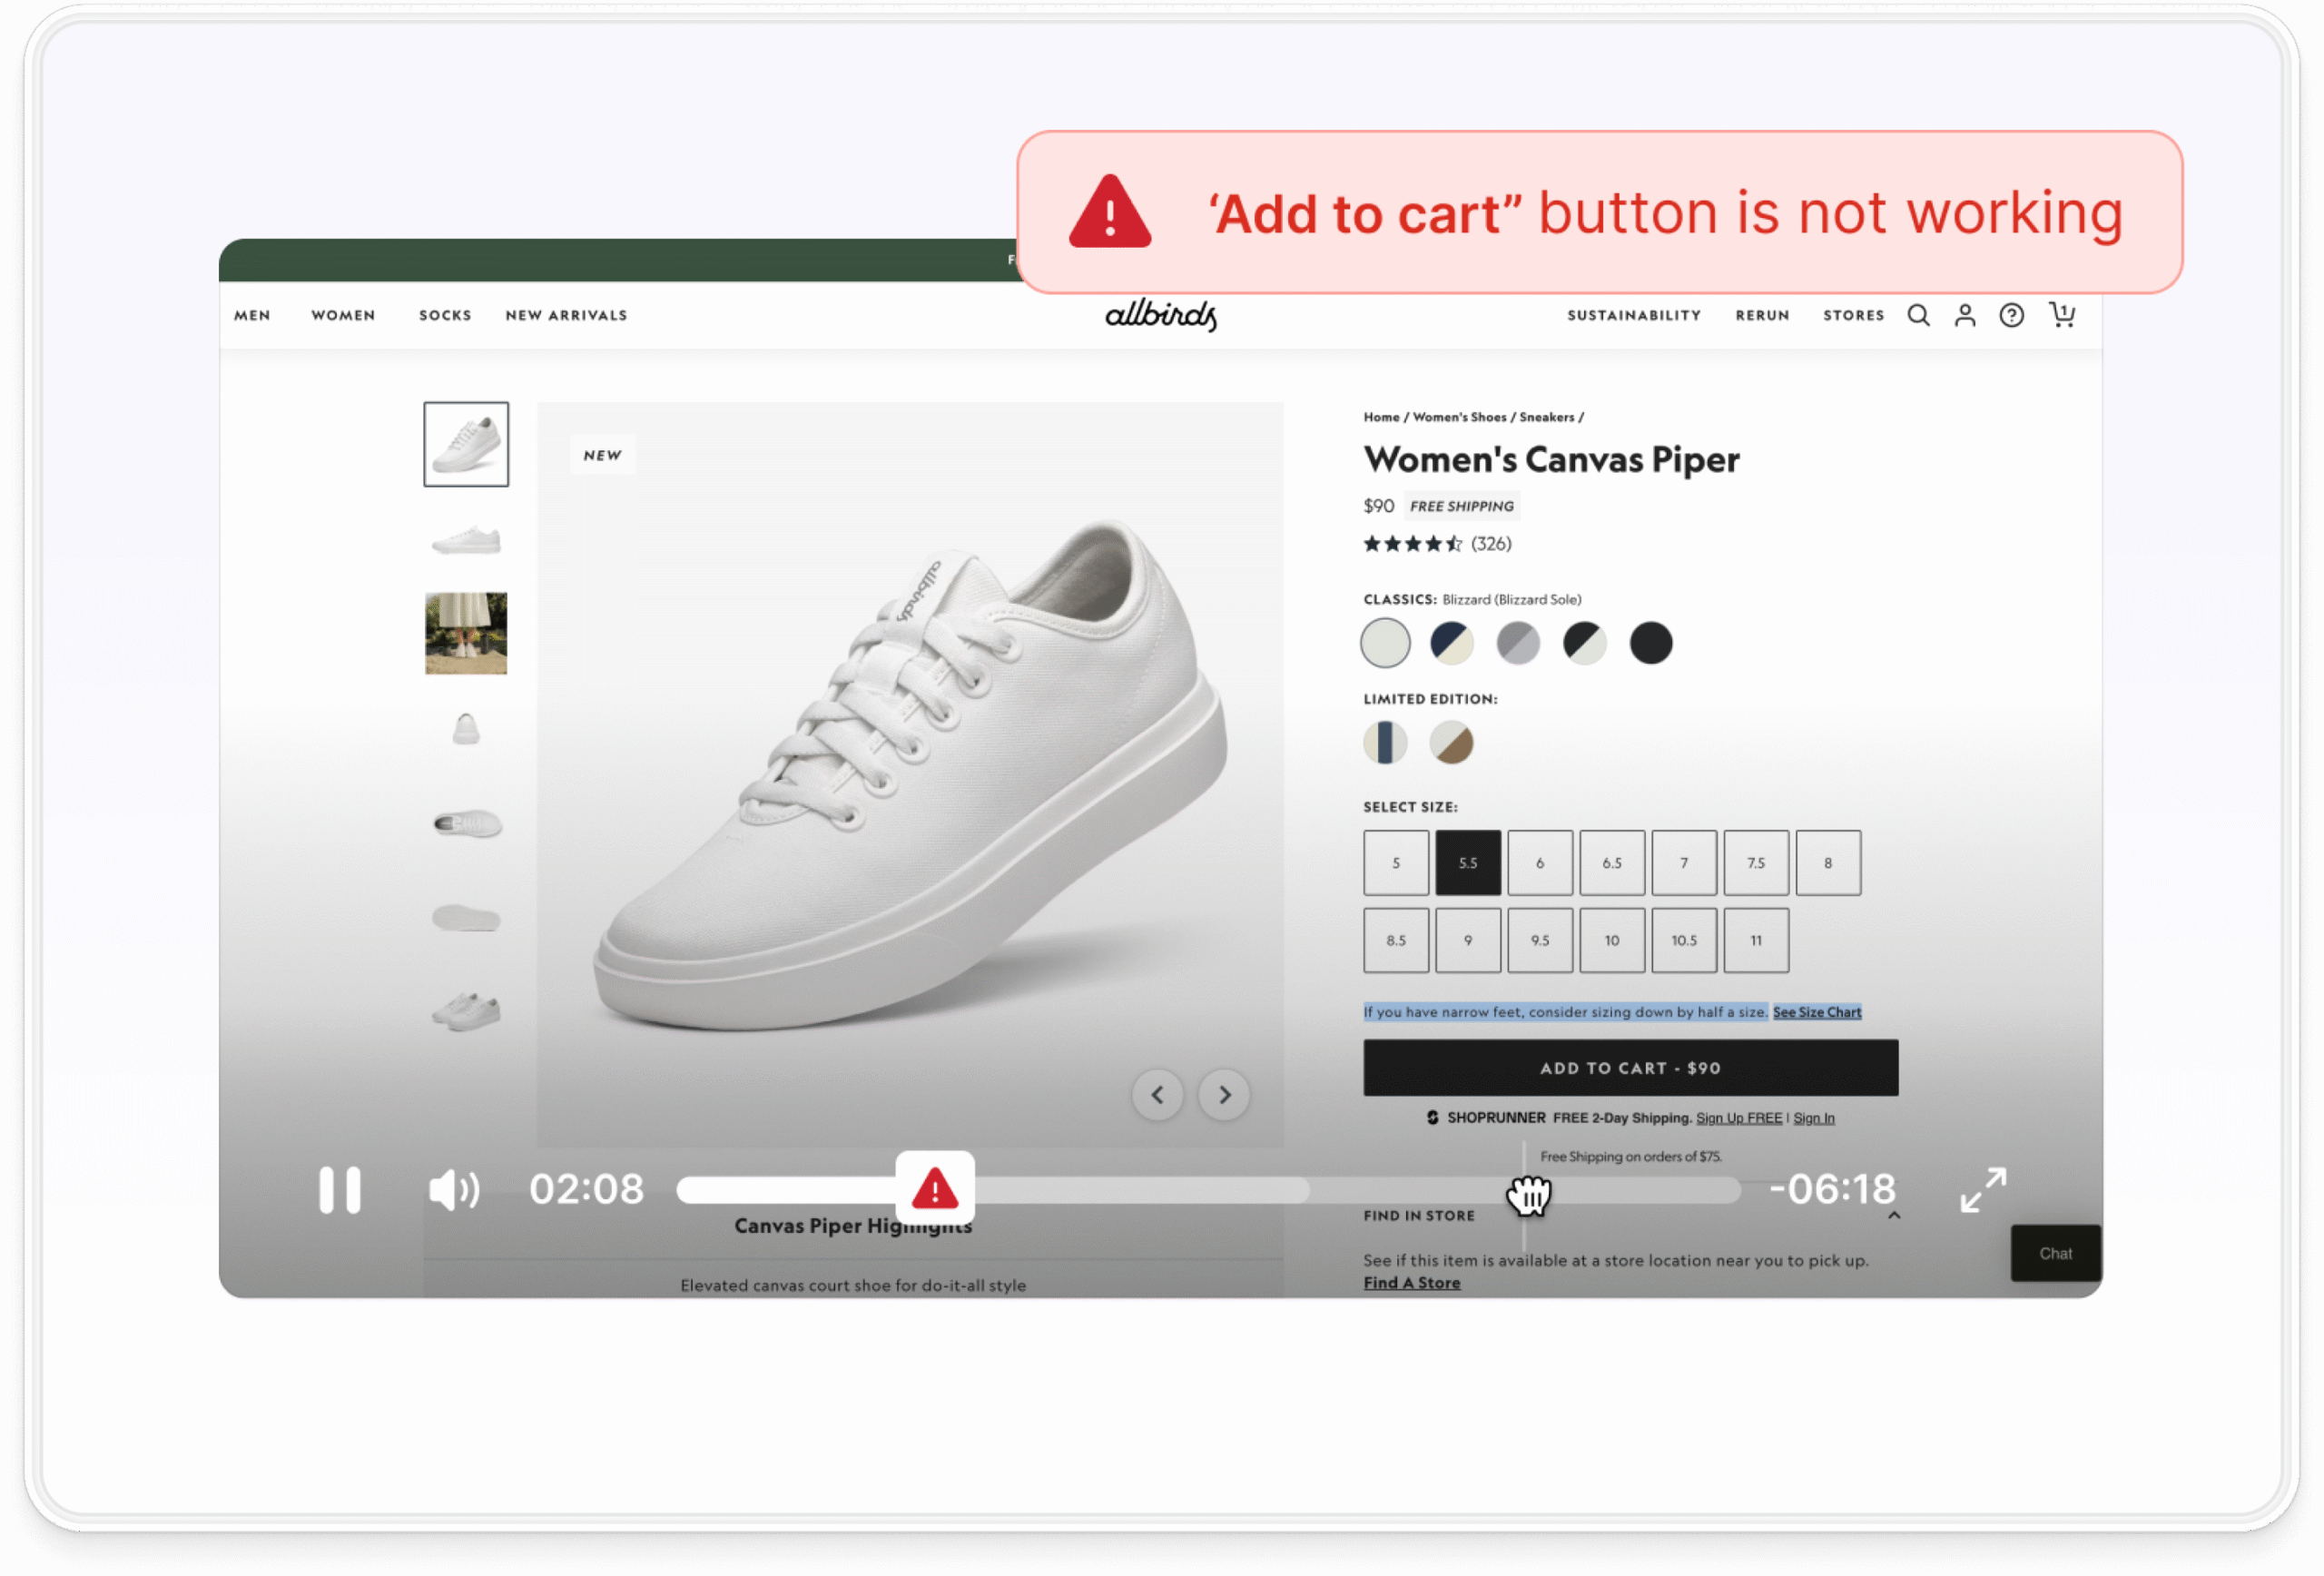
Task: Click ShopRunner Sign Up FREE link
Action: pyautogui.click(x=1739, y=1118)
